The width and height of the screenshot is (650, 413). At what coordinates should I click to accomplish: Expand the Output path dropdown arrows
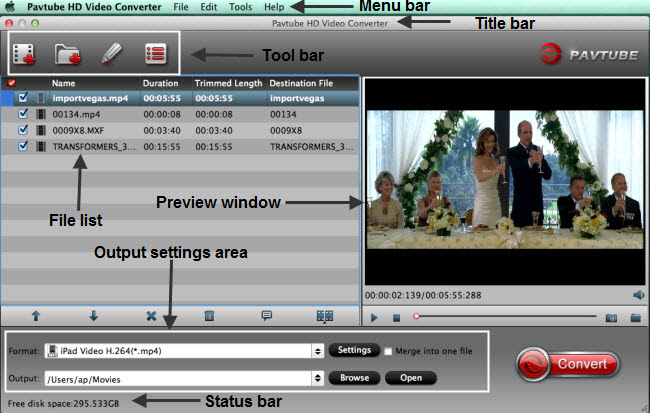(x=318, y=378)
